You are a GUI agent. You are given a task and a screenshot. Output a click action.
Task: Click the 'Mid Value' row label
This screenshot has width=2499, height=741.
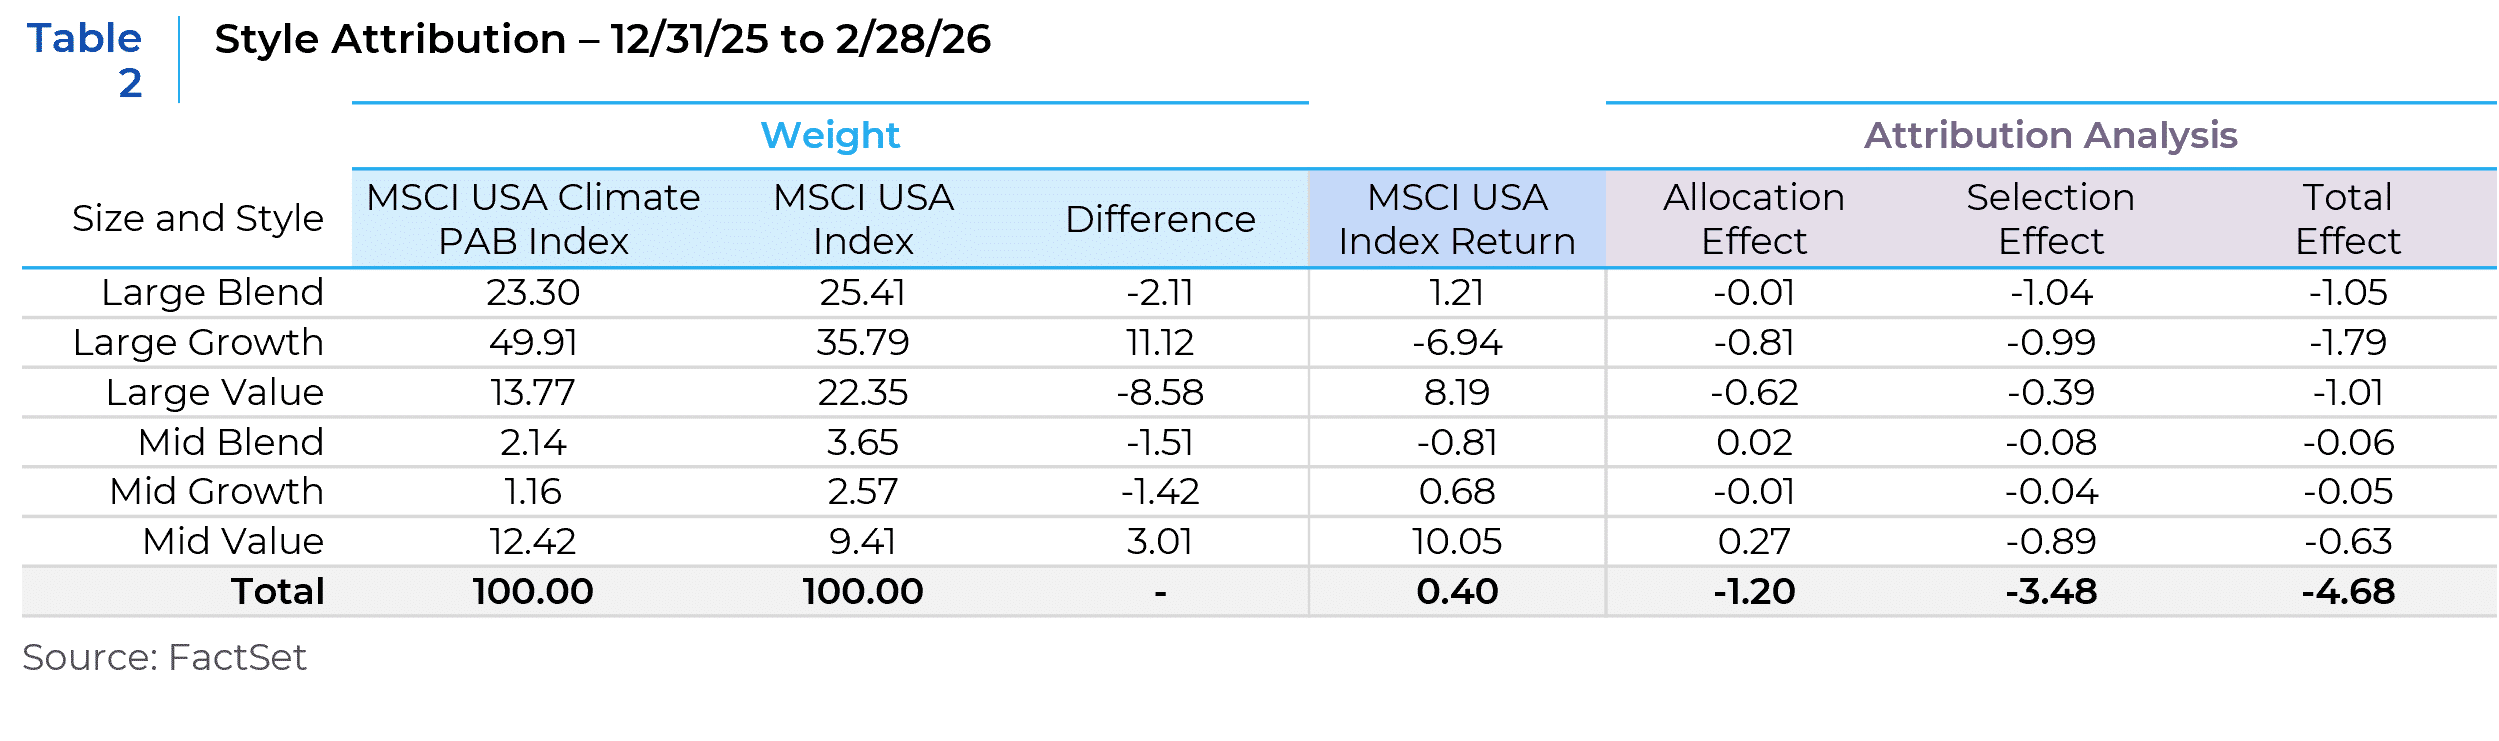233,542
